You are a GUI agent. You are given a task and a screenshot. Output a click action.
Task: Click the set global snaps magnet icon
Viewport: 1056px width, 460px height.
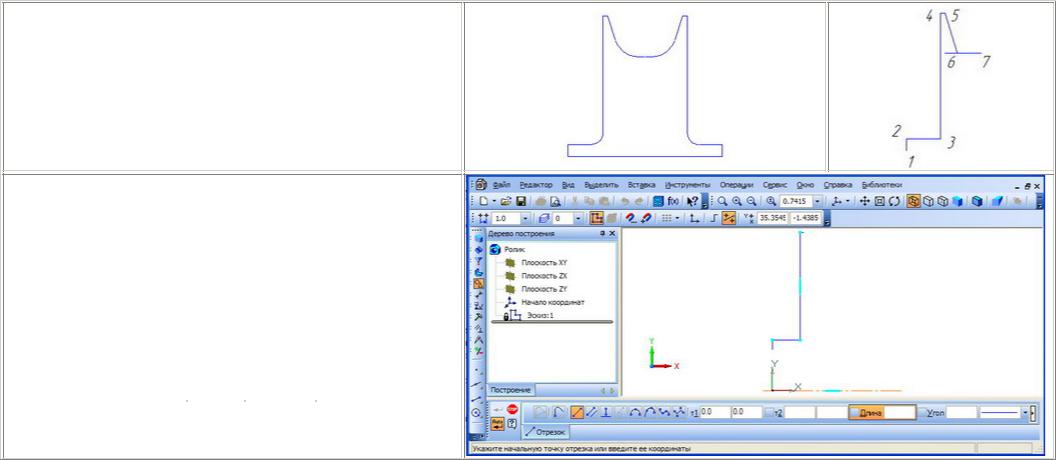(x=630, y=218)
